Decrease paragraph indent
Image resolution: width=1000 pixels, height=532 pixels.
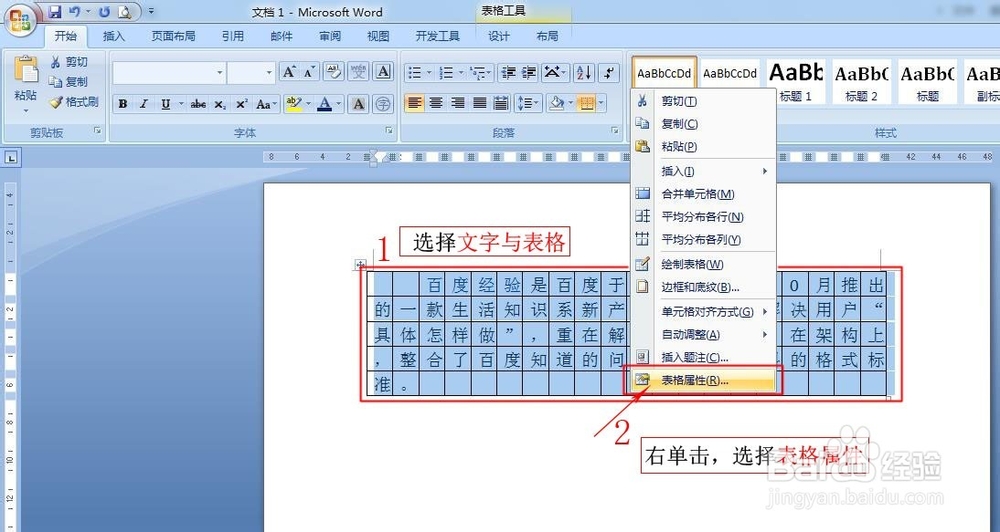point(508,73)
